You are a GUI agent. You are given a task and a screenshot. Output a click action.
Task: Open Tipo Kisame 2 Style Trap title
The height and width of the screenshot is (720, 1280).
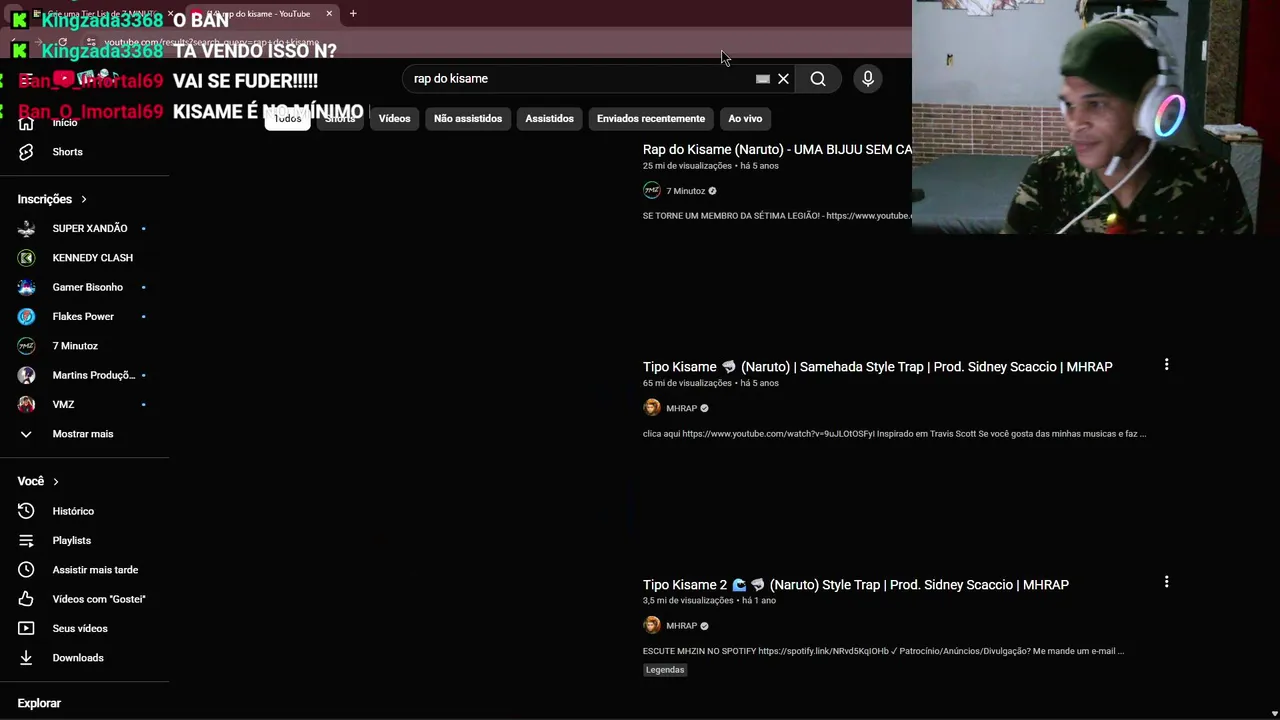[x=855, y=585]
